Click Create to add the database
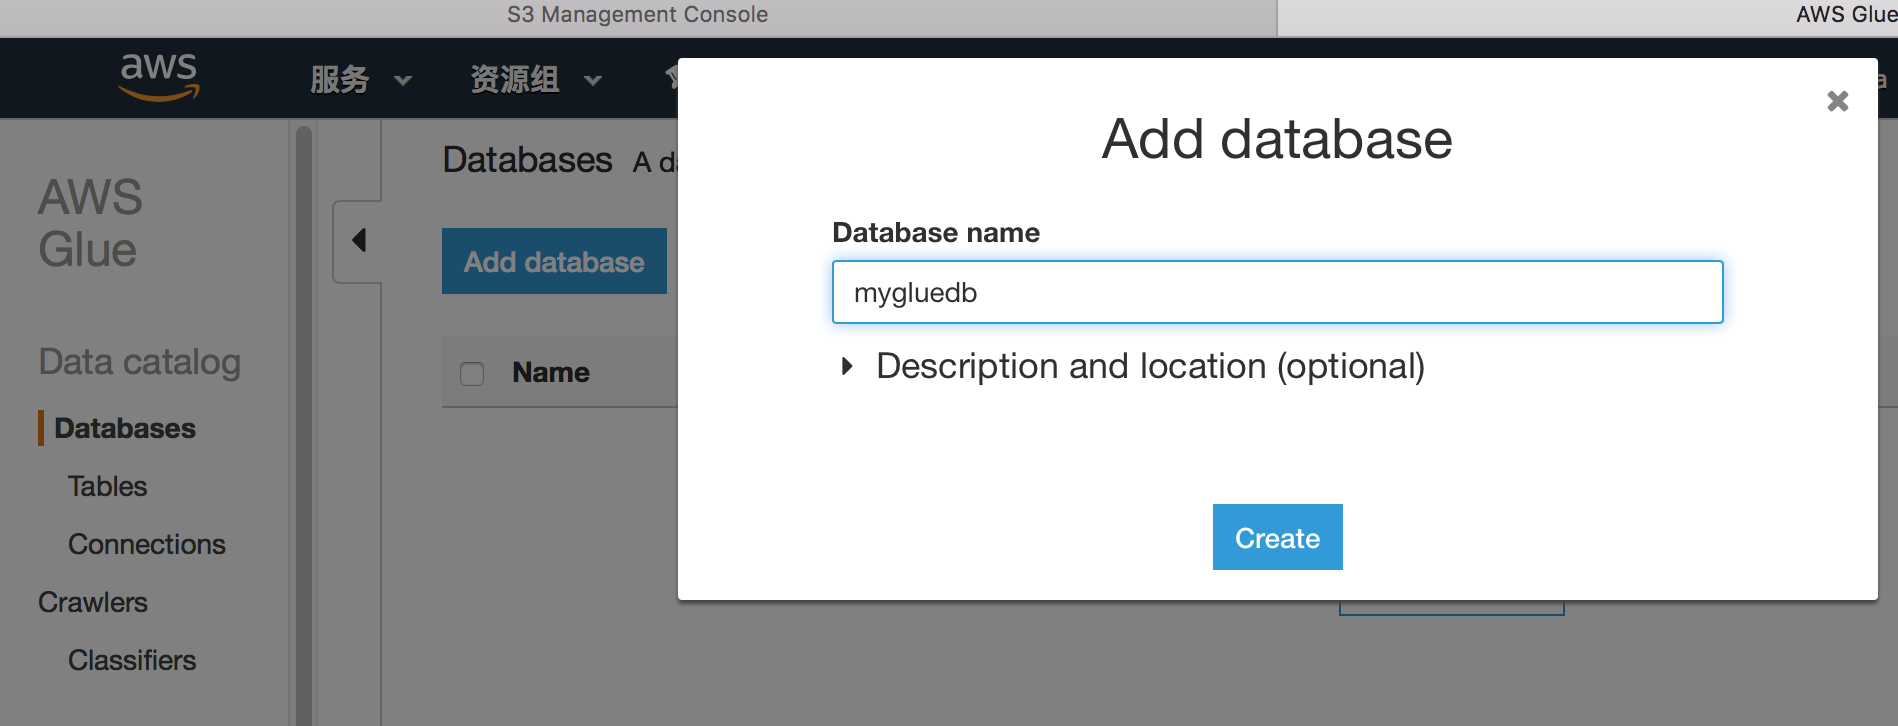1898x726 pixels. [x=1277, y=537]
